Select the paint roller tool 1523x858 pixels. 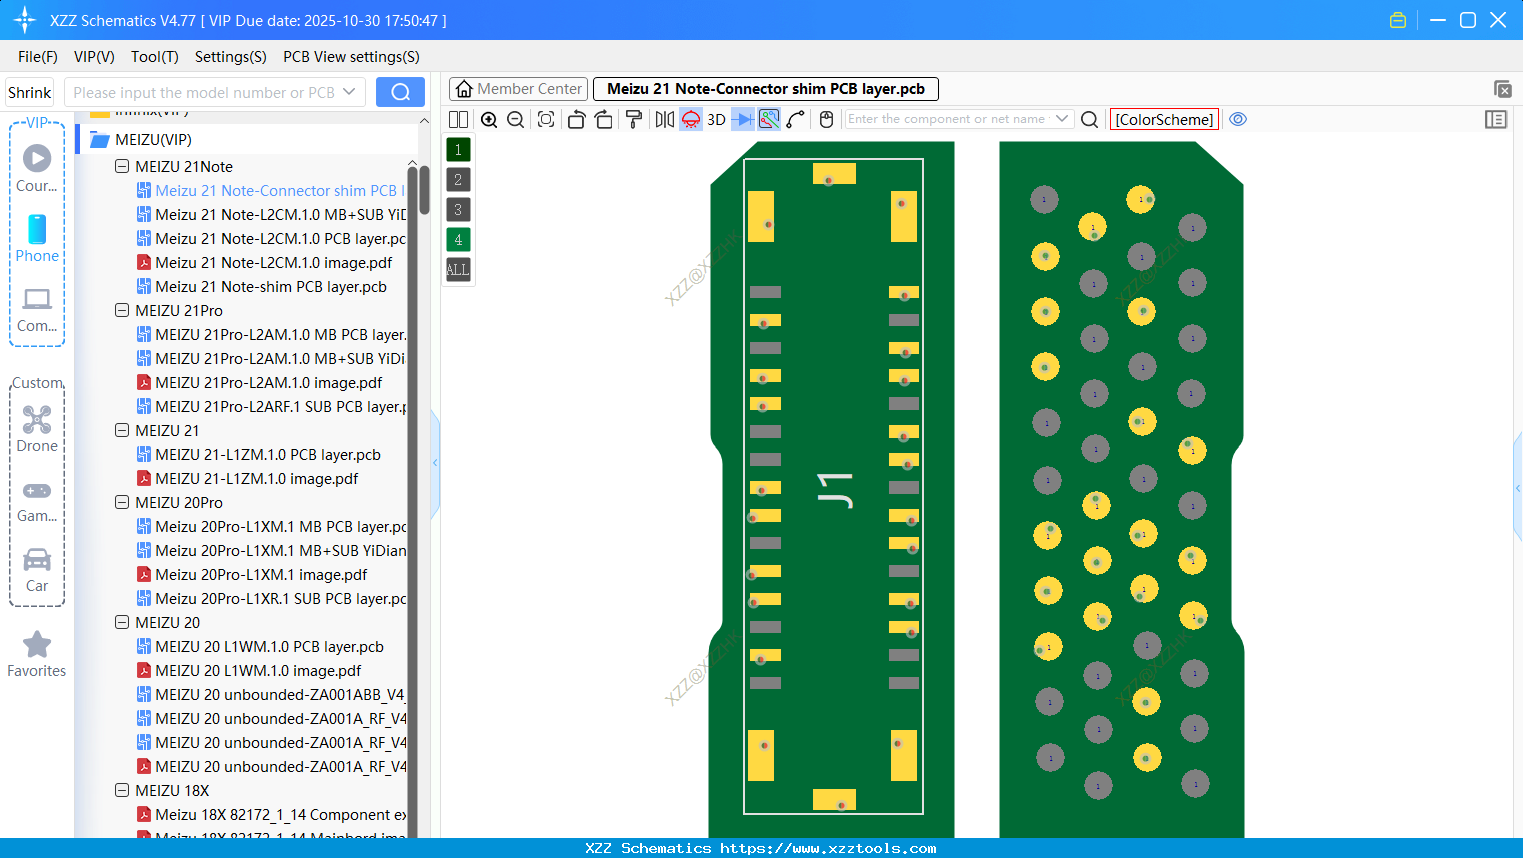tap(634, 120)
